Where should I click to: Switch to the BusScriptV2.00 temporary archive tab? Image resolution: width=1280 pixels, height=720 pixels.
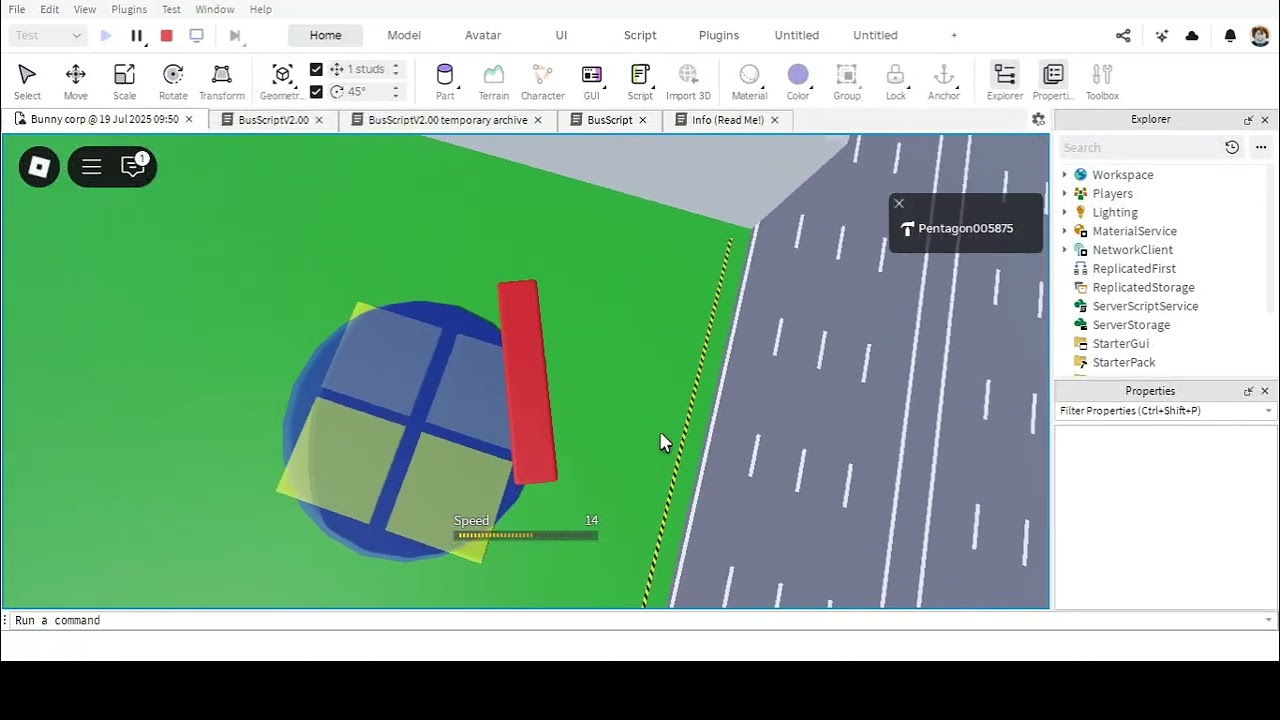click(x=447, y=120)
